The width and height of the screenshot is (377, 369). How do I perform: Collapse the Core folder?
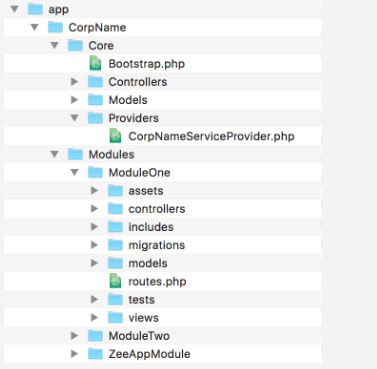(55, 46)
